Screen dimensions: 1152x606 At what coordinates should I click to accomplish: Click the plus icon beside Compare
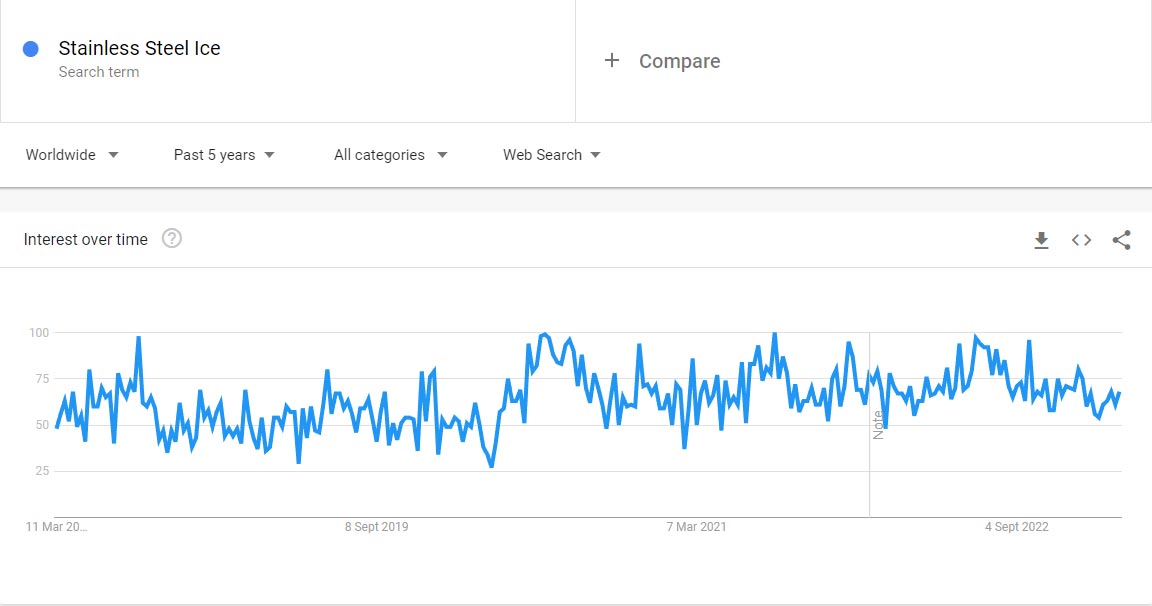coord(612,61)
